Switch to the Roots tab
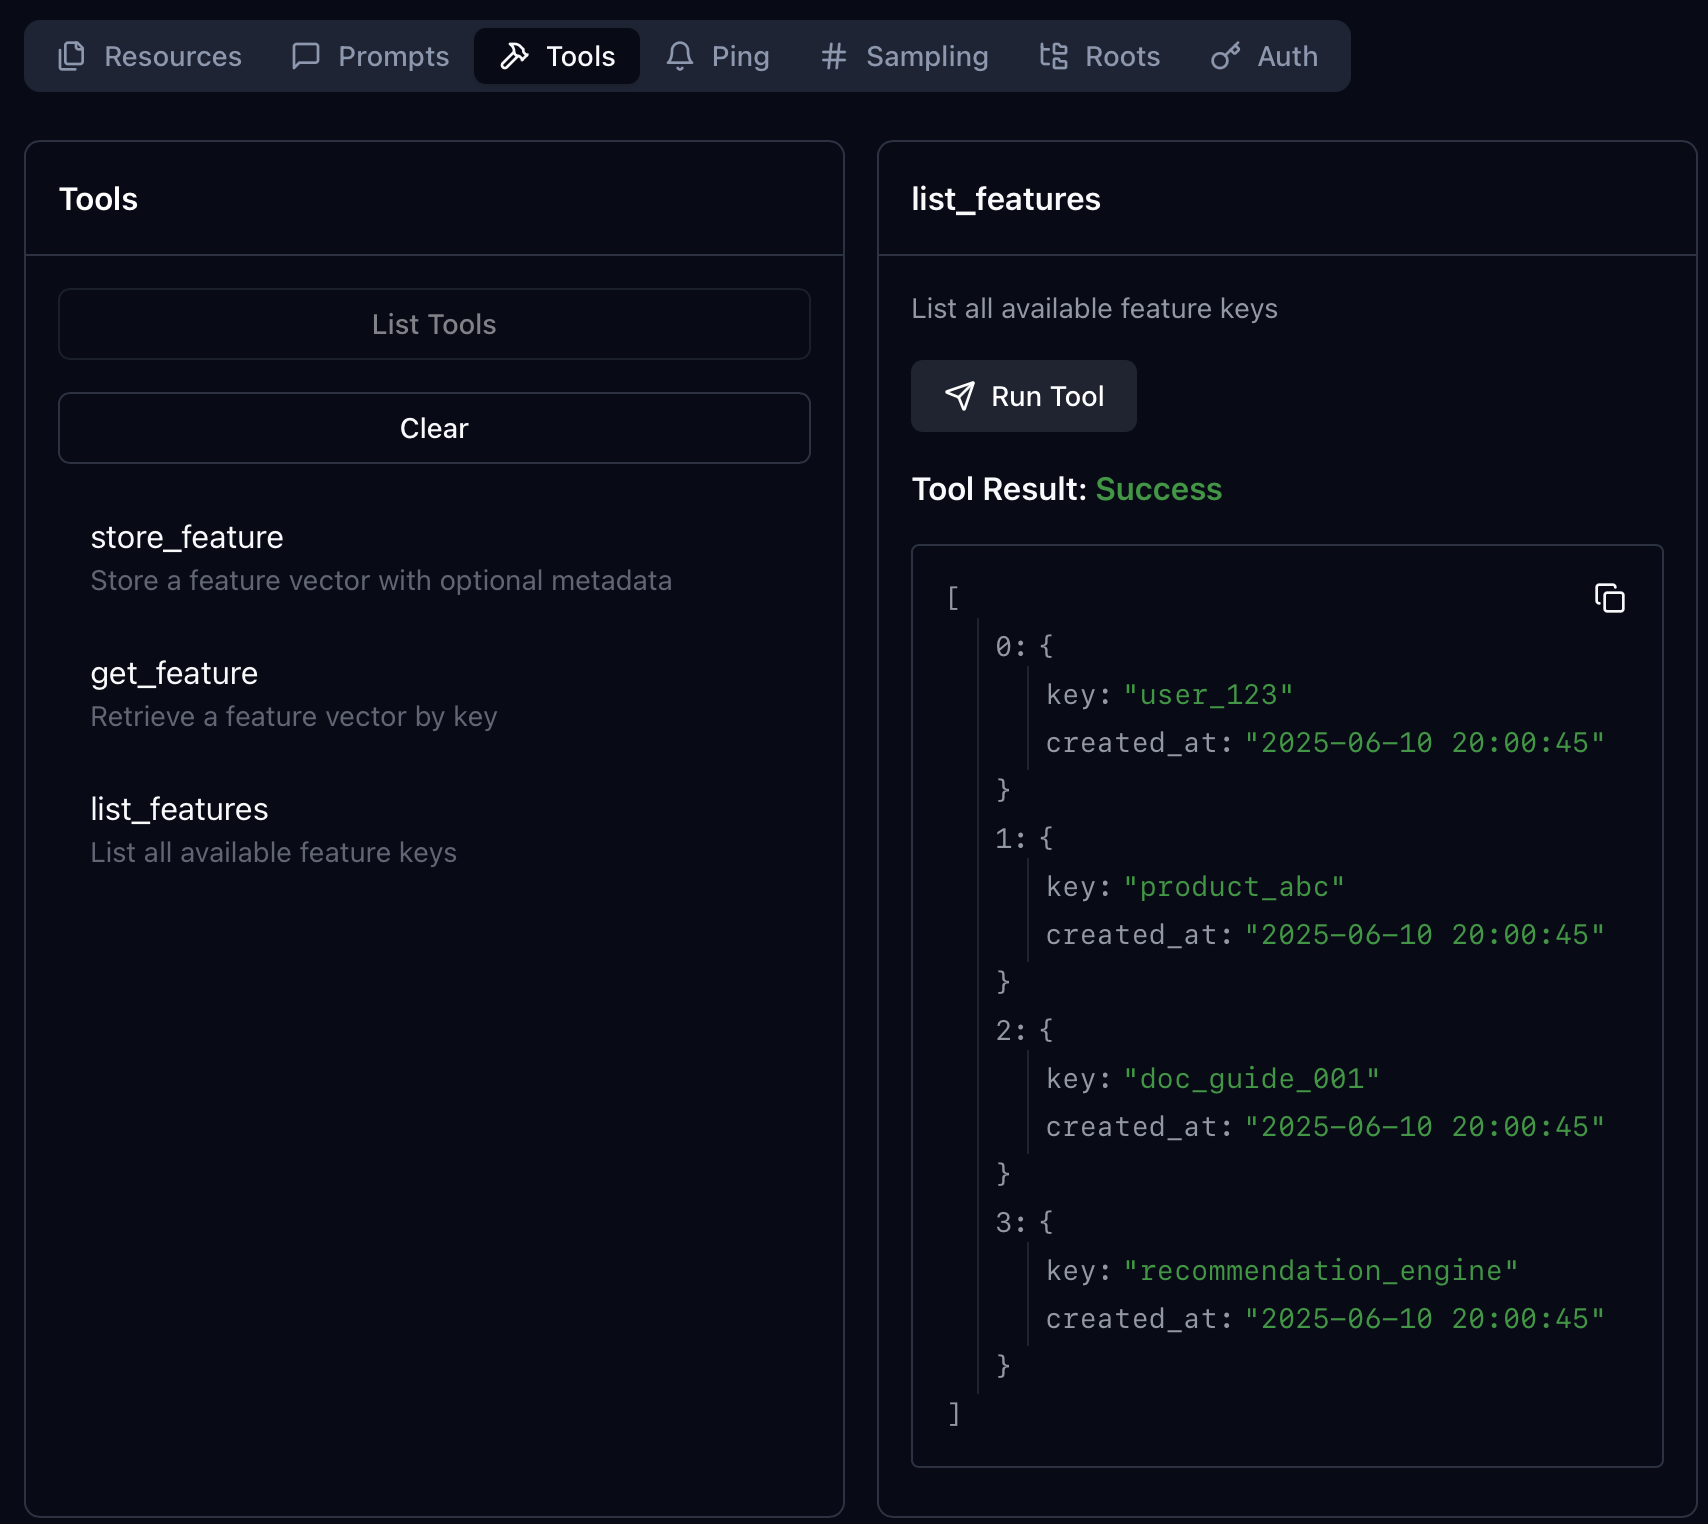Screen dimensions: 1708x1524 [x=1100, y=56]
